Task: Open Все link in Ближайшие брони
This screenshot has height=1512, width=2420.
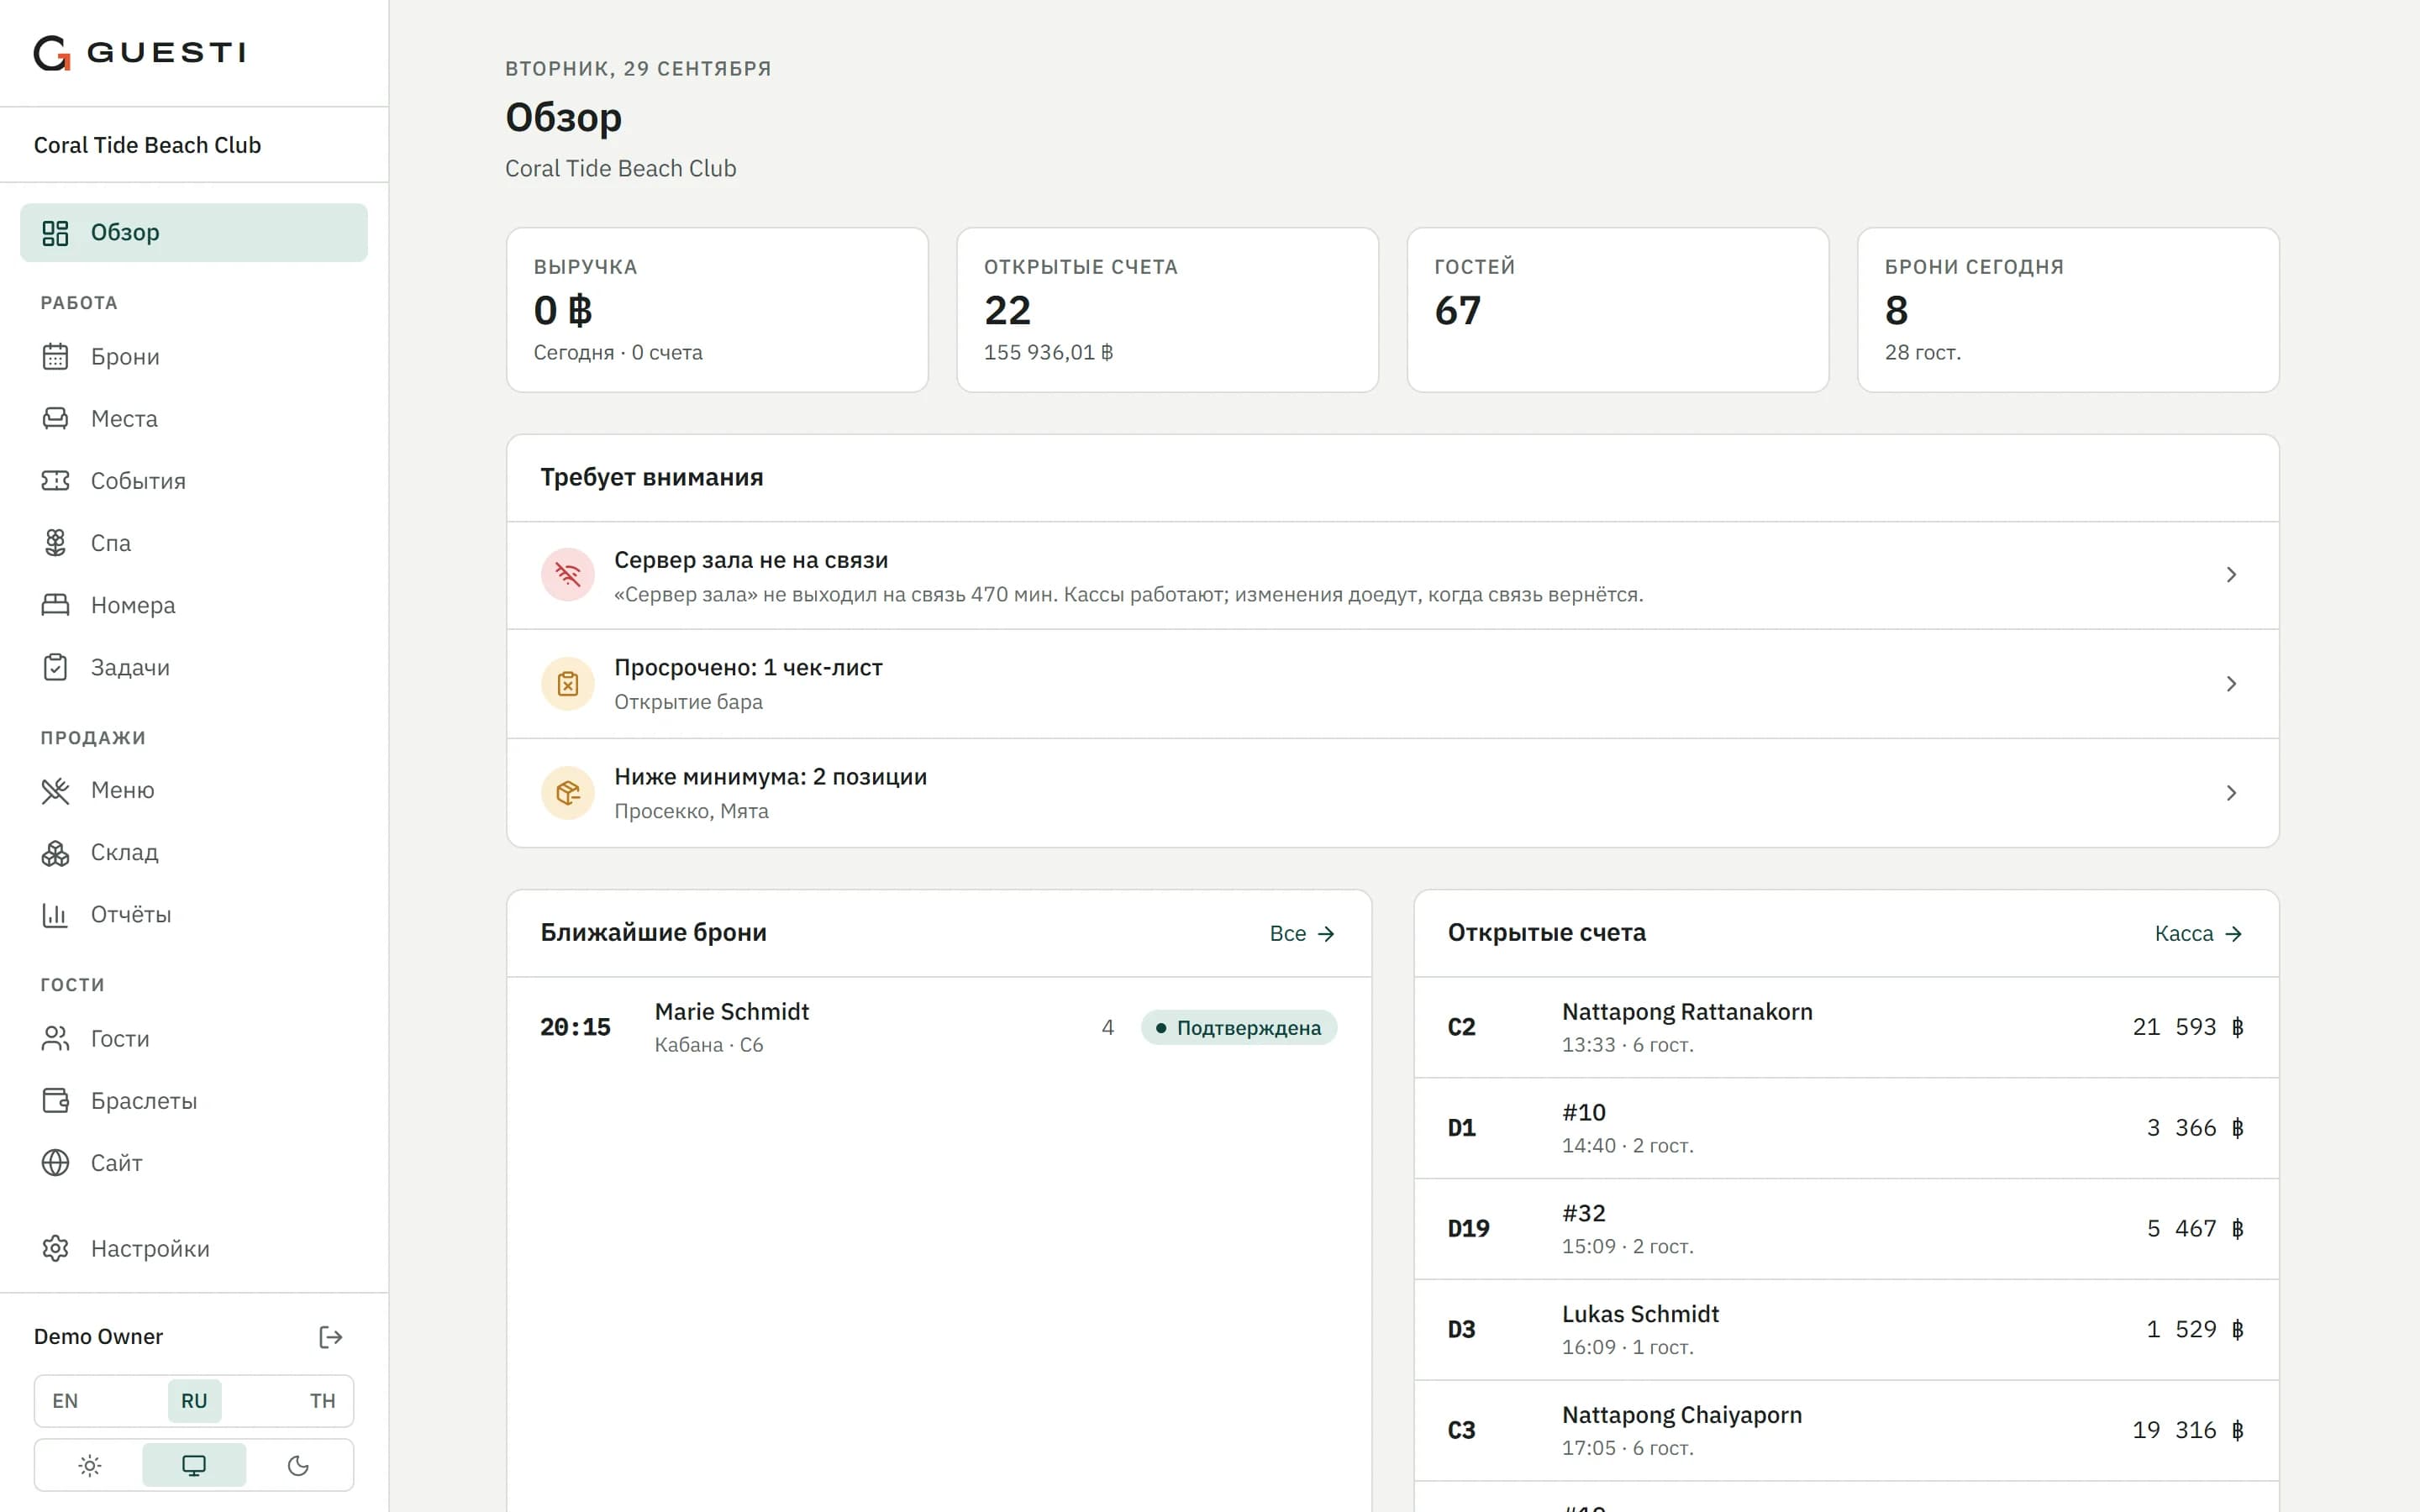Action: coord(1302,934)
